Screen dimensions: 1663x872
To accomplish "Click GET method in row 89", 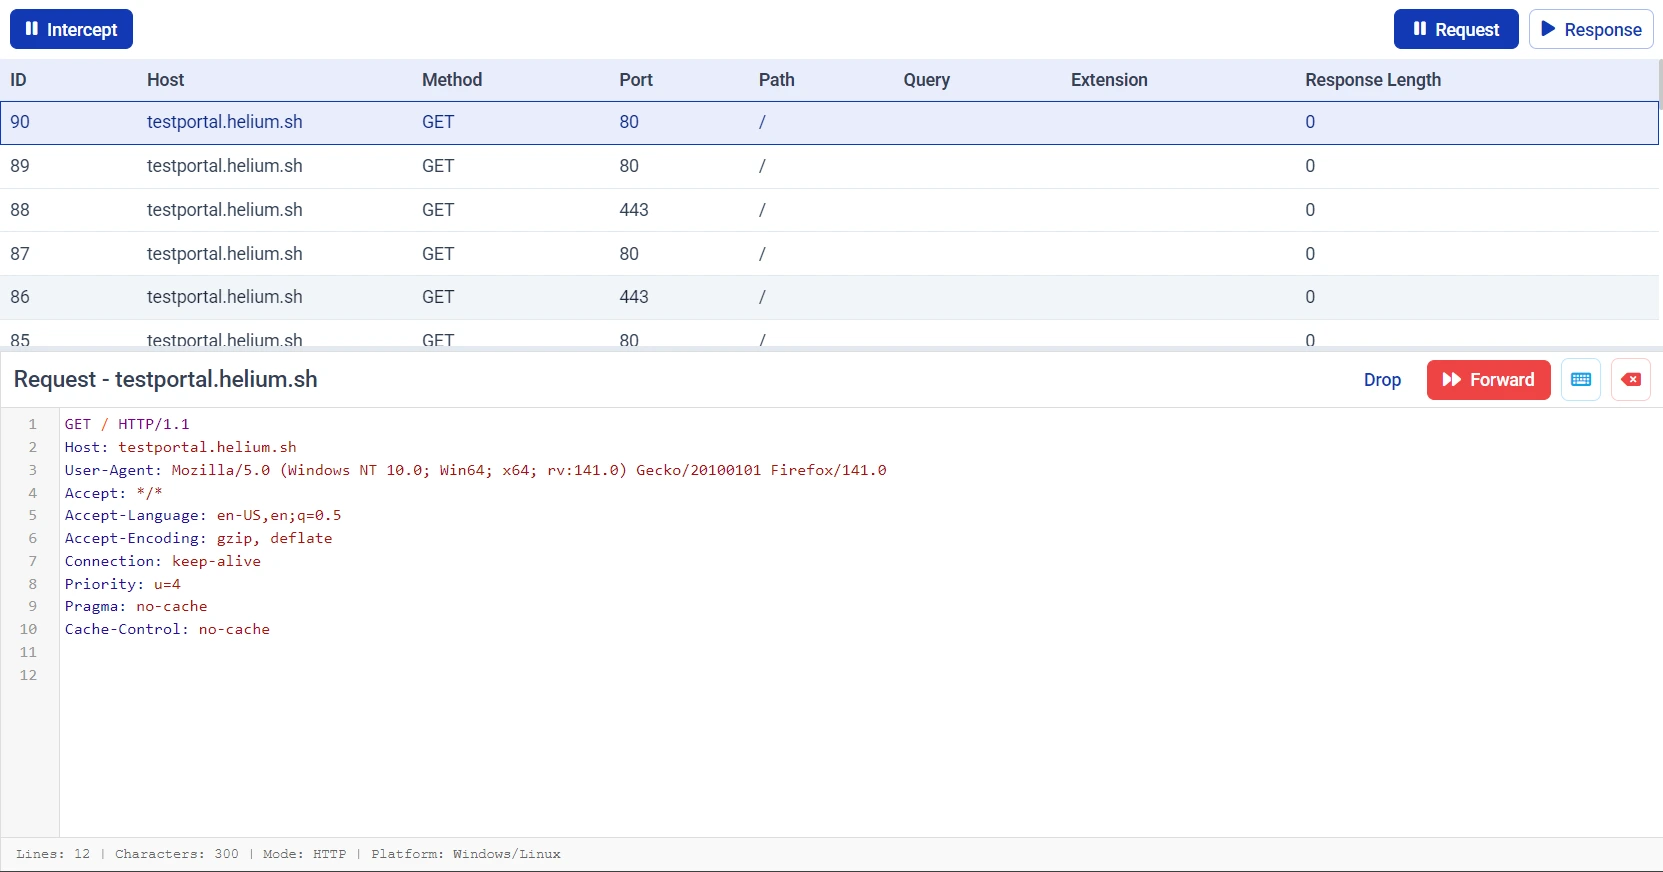I will [x=438, y=166].
